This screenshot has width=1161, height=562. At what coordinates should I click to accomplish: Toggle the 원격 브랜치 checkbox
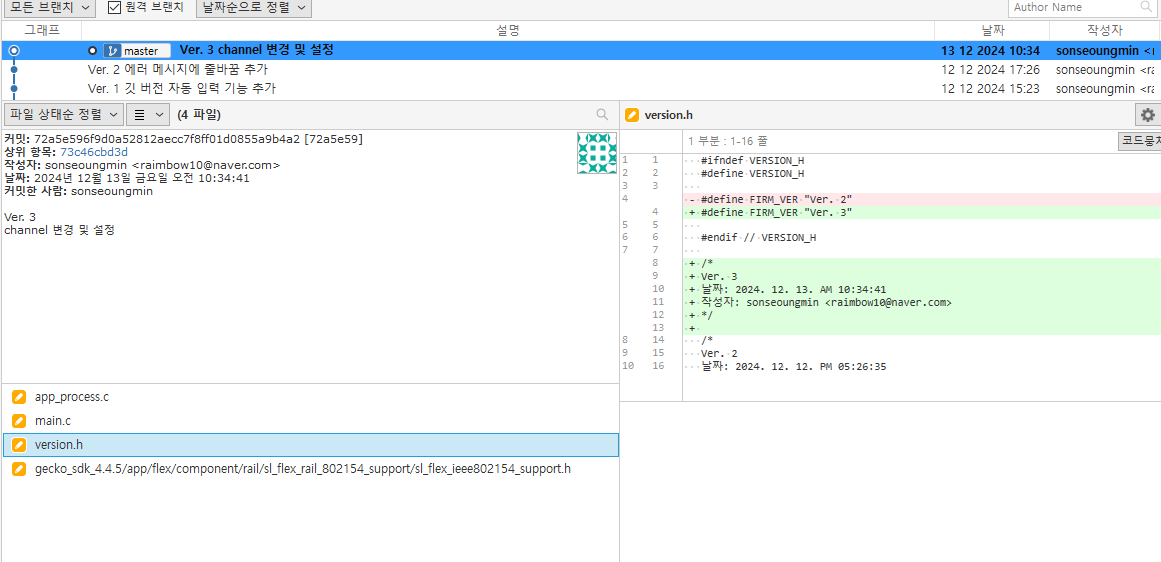[114, 7]
